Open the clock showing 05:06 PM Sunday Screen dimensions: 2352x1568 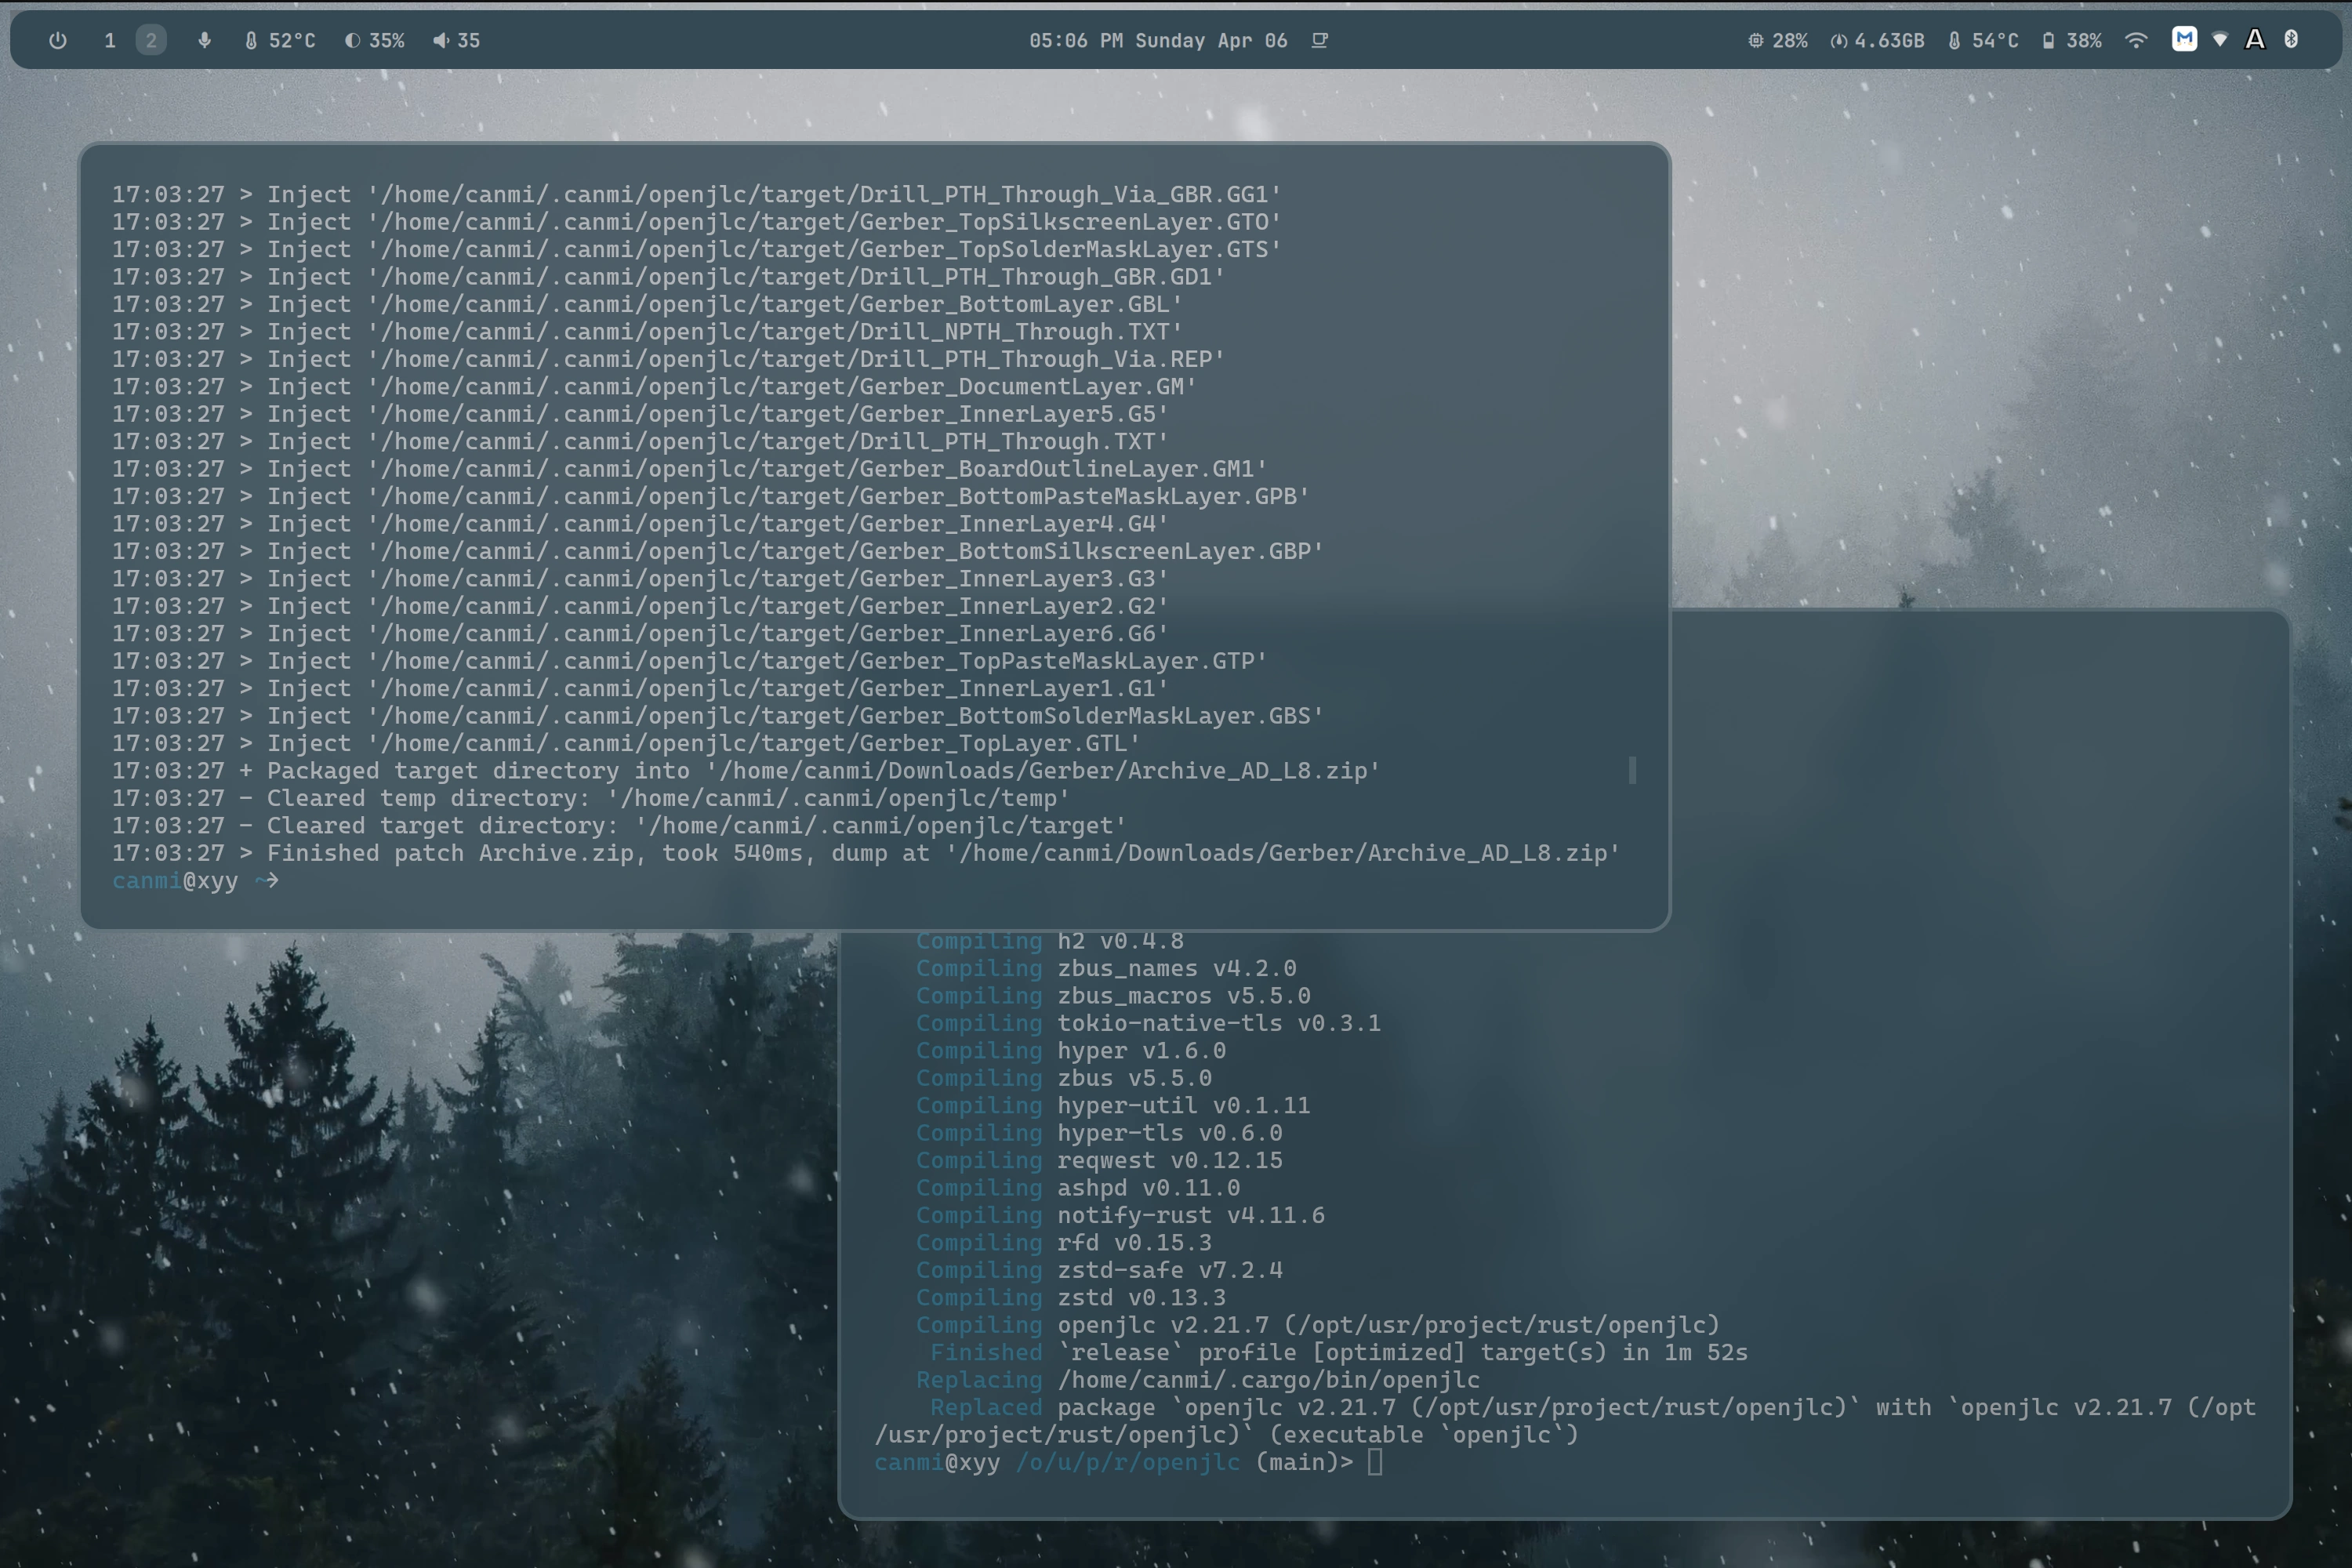(1158, 40)
